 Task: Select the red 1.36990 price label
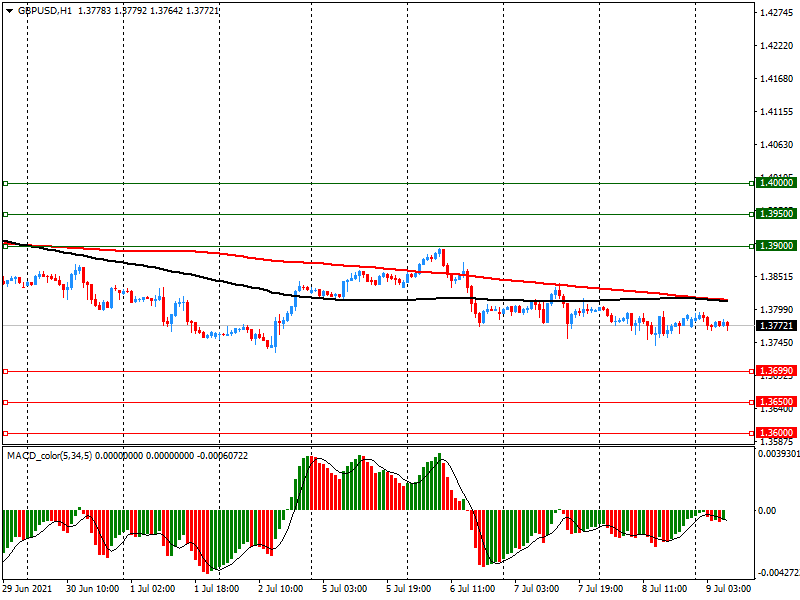pos(775,371)
